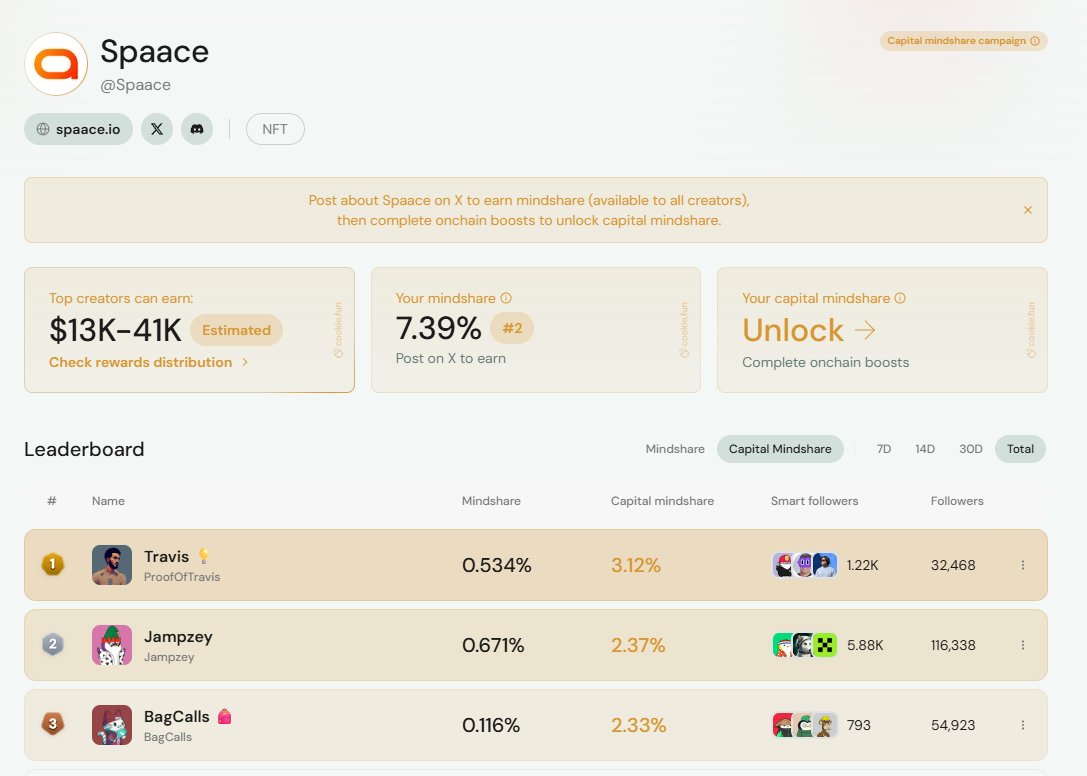
Task: Open the more options menu for BagCalls
Action: [x=1023, y=725]
